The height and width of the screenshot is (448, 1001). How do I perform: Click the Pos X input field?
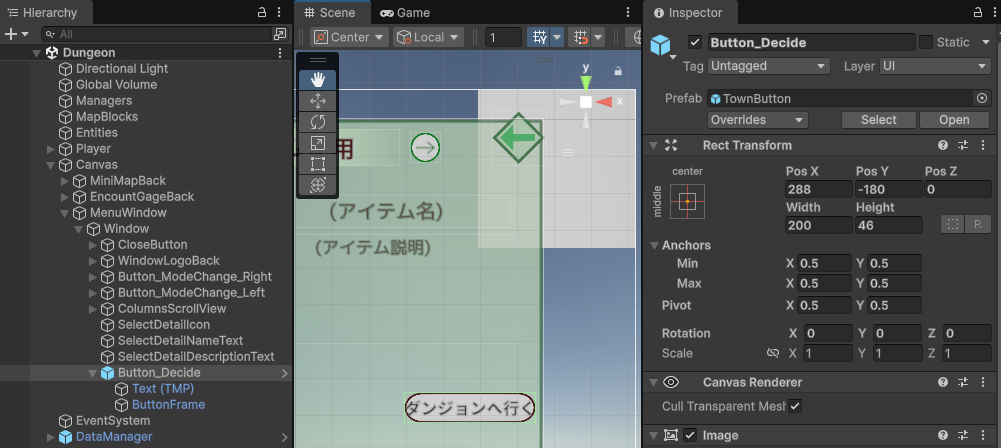click(817, 189)
